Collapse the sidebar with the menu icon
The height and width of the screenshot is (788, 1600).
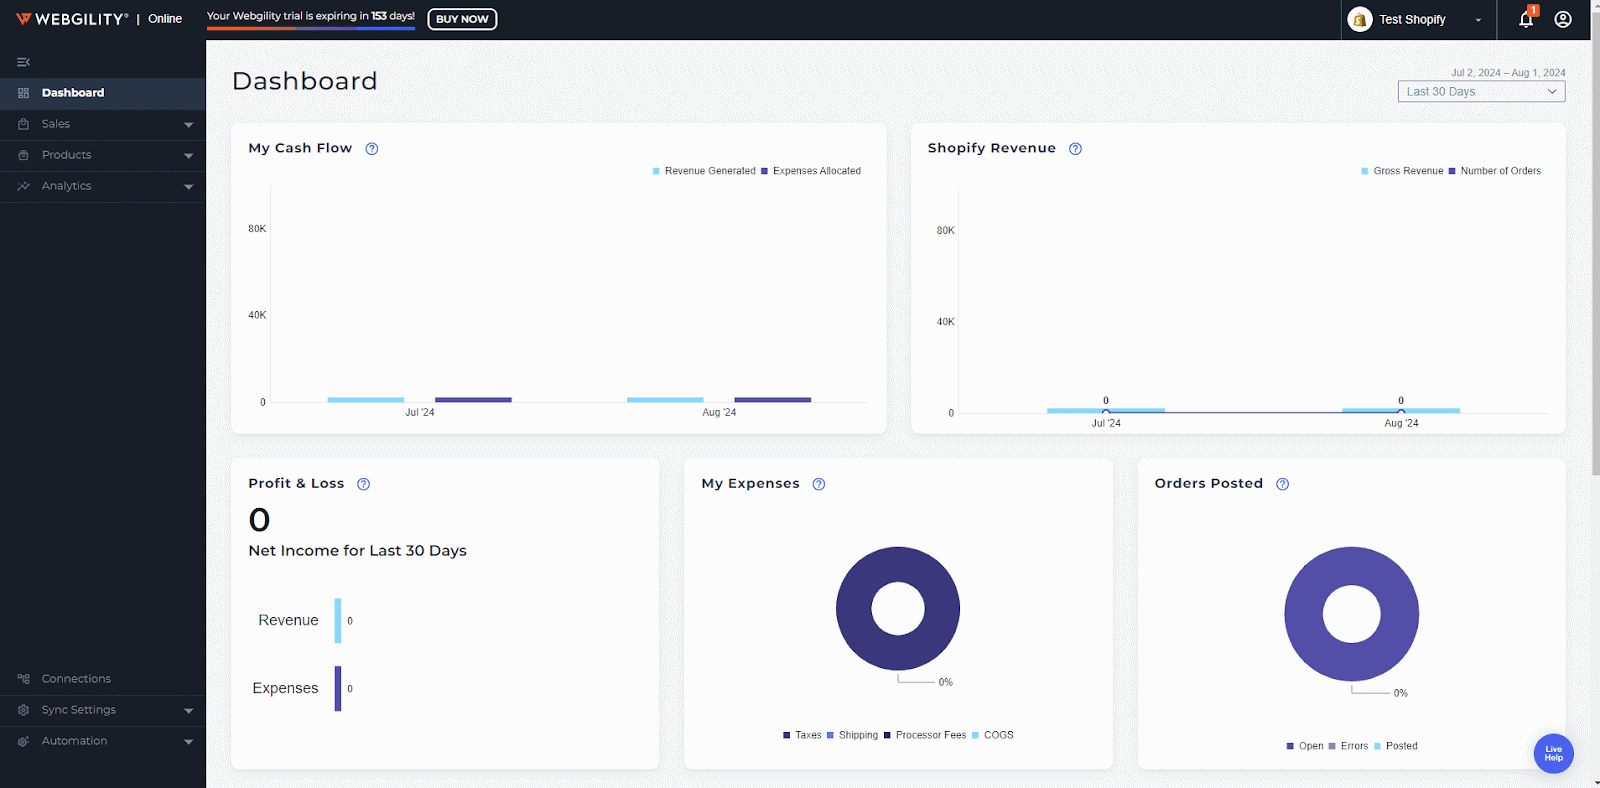pos(23,62)
